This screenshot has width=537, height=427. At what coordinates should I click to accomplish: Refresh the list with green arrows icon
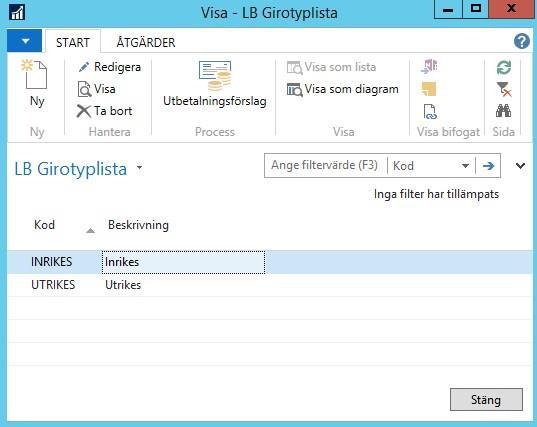[x=504, y=67]
